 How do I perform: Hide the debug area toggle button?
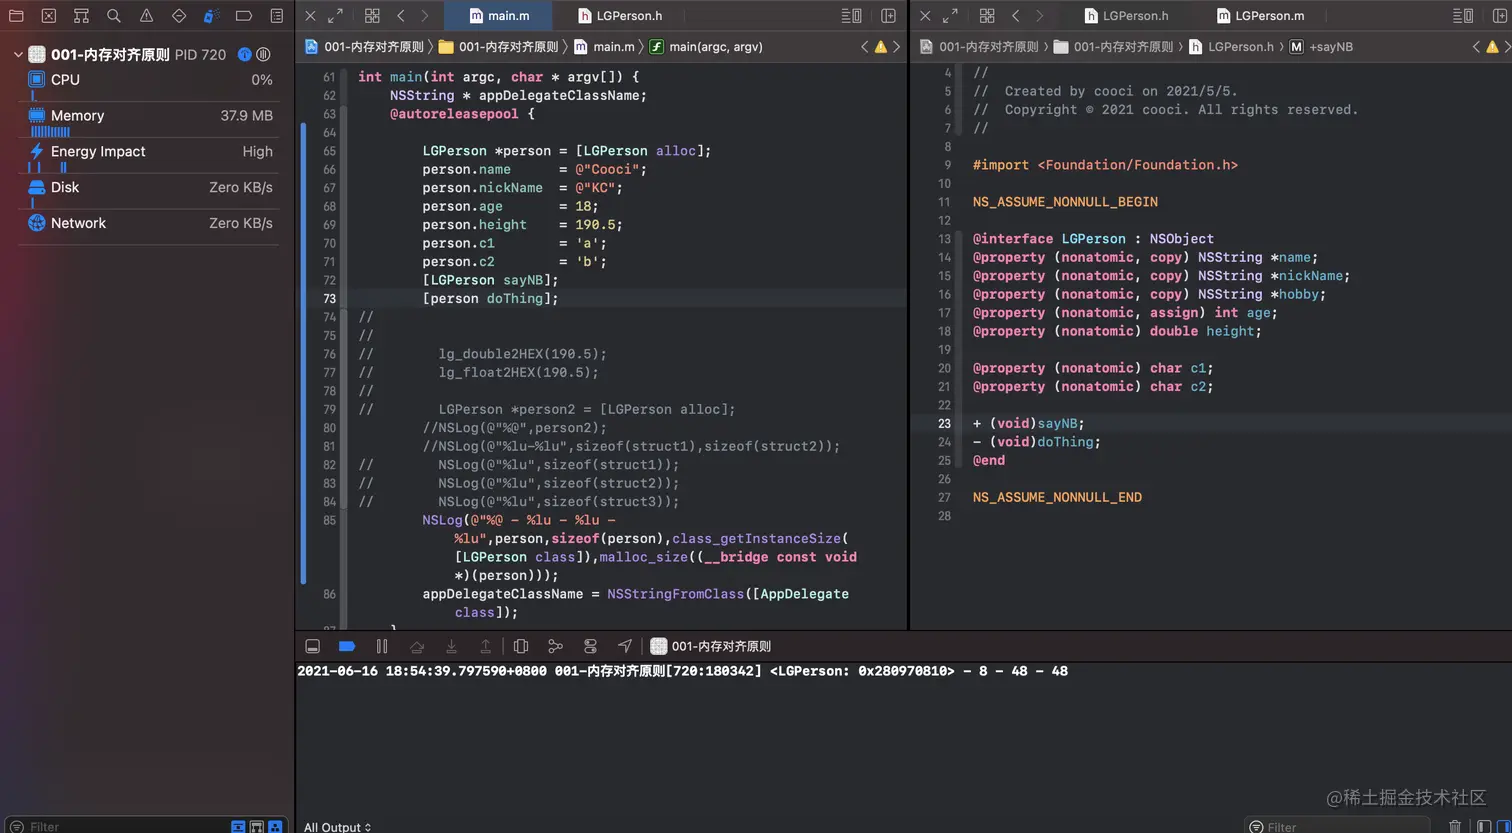312,646
